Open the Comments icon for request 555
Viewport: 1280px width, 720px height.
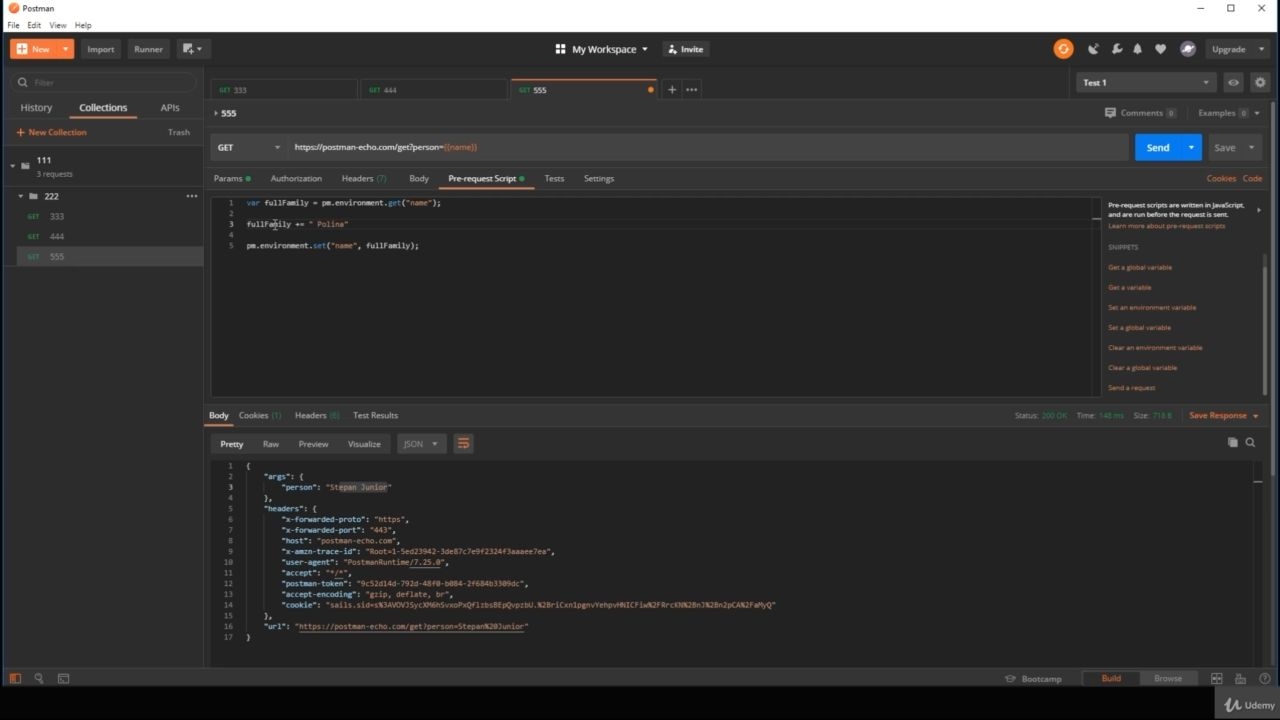click(1110, 113)
